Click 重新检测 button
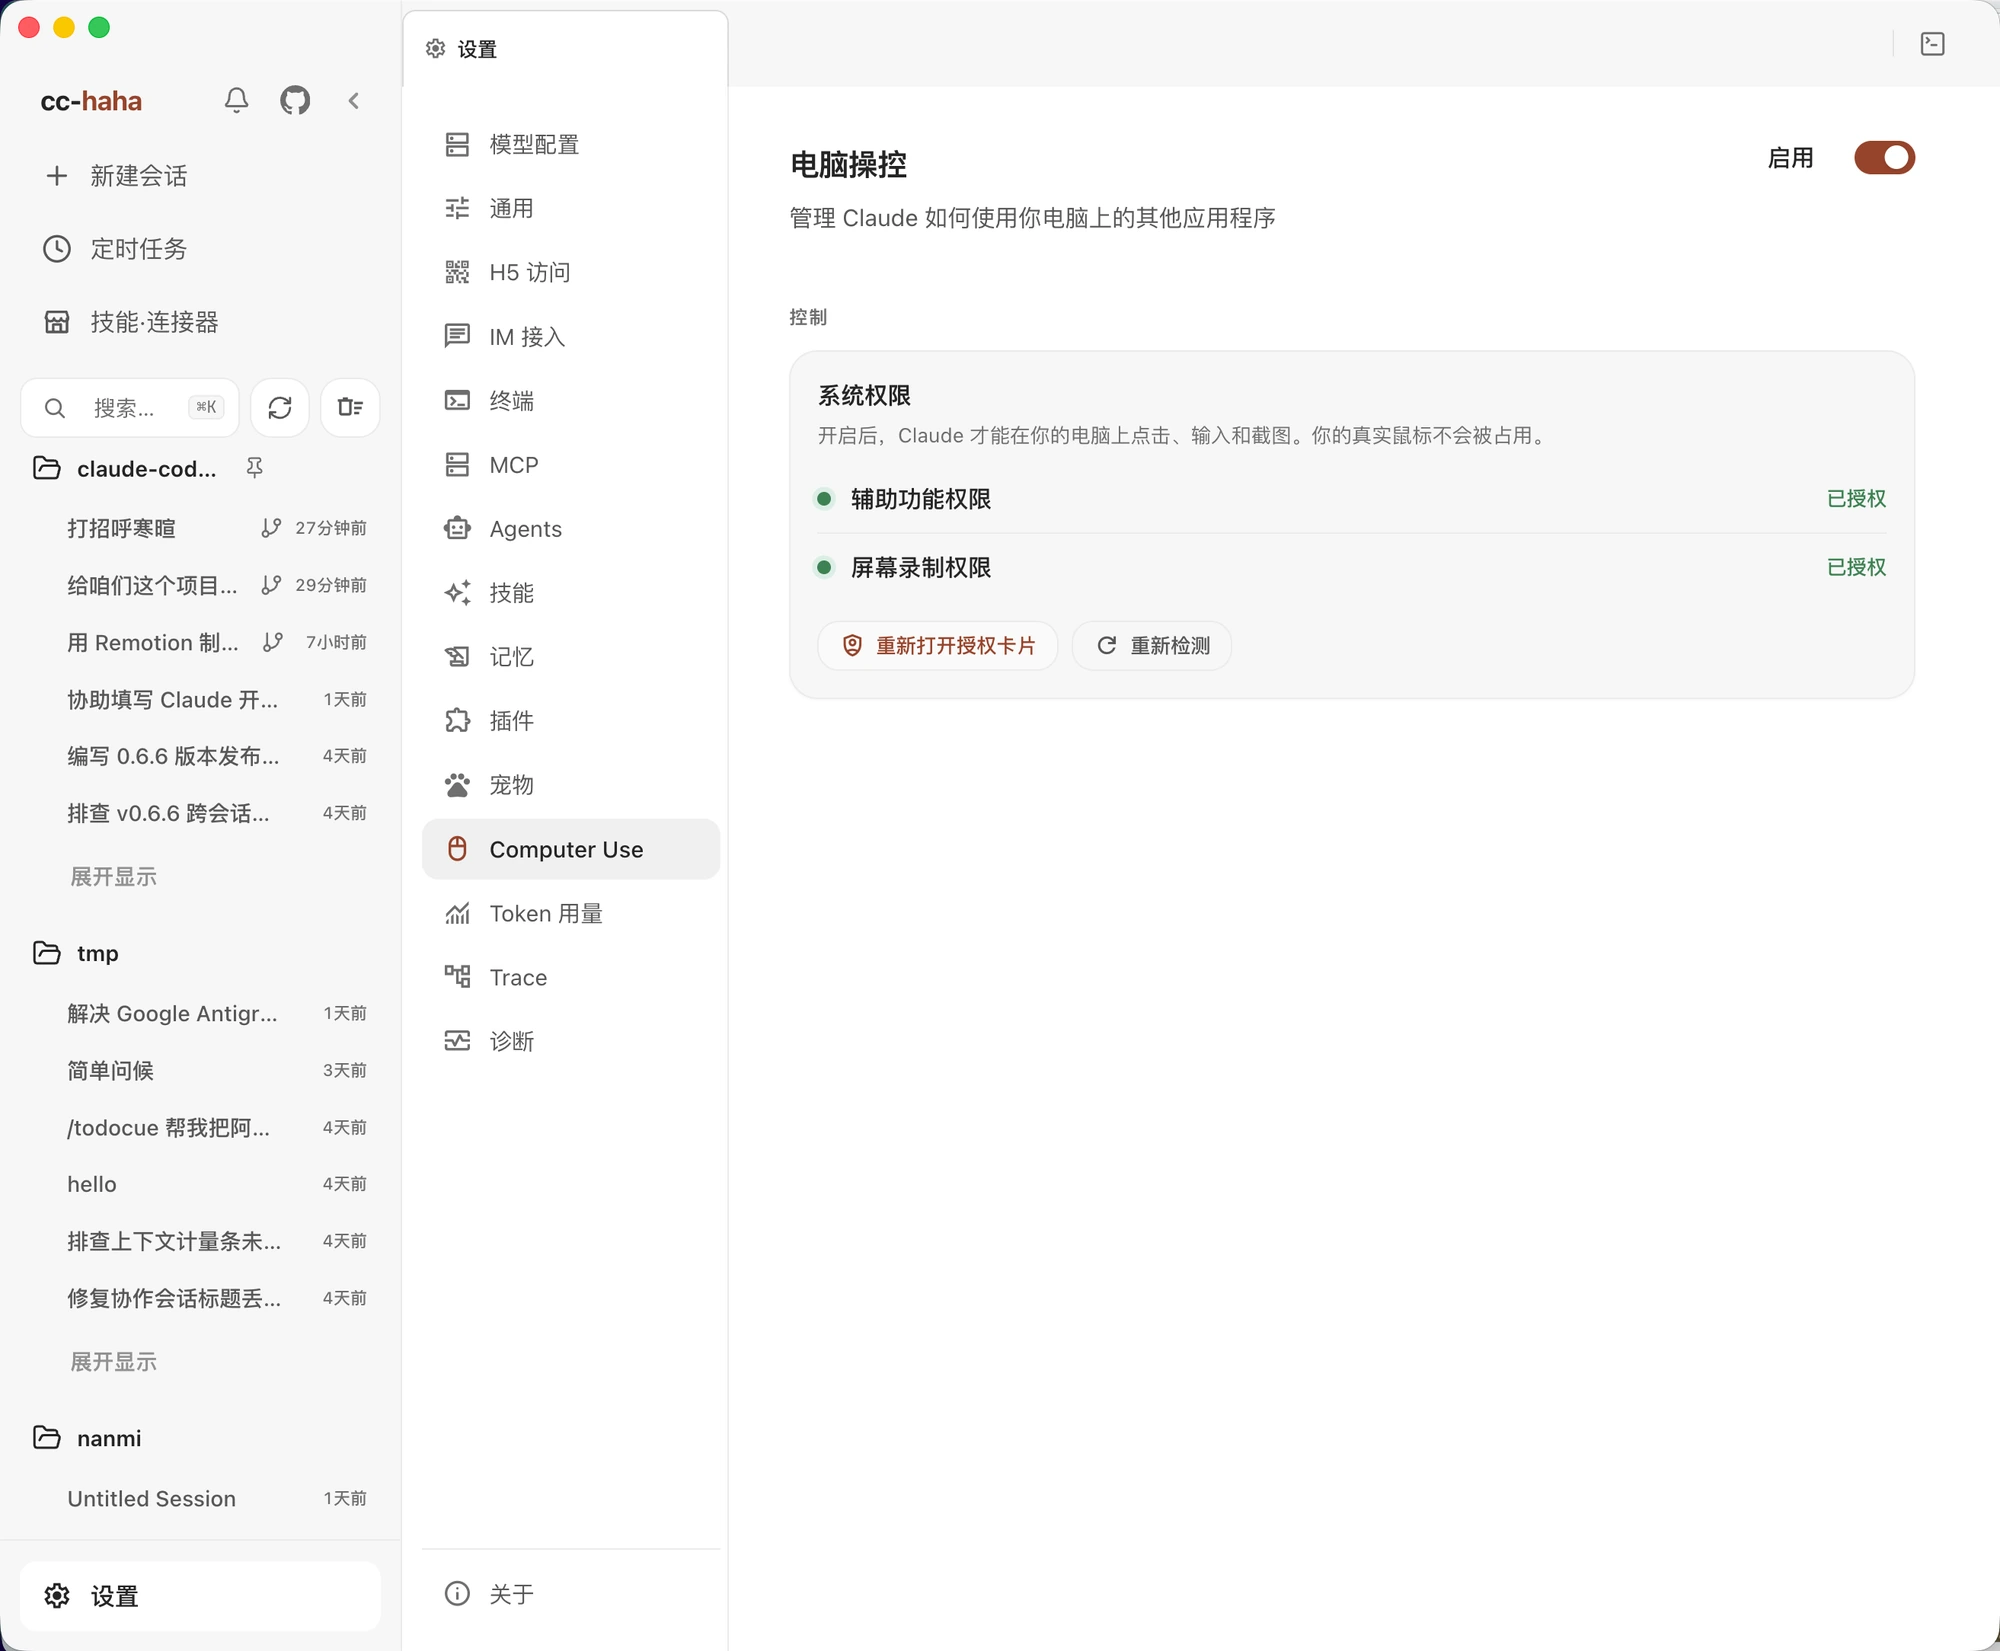This screenshot has height=1651, width=2000. [x=1152, y=646]
